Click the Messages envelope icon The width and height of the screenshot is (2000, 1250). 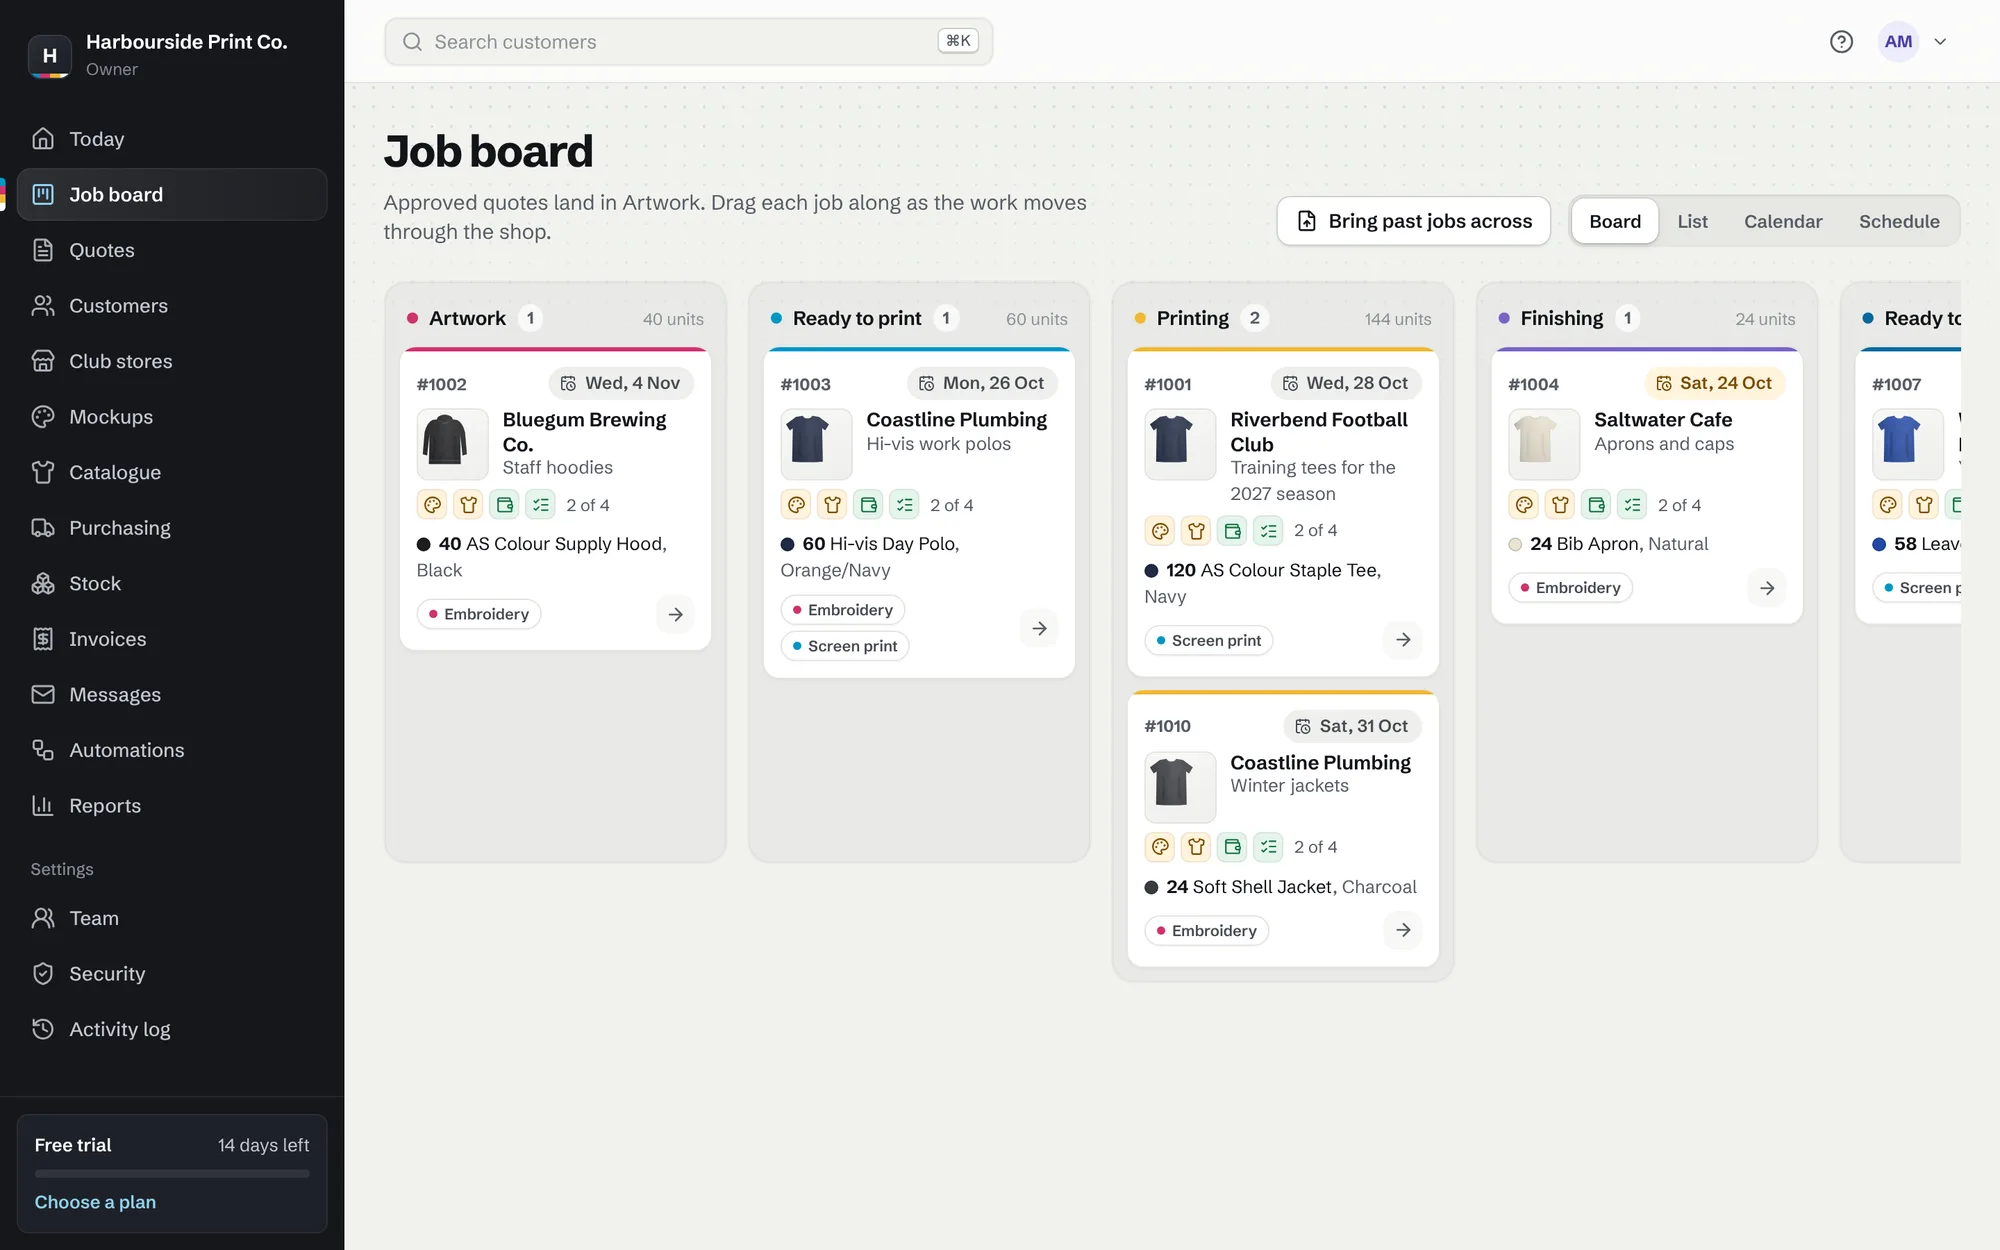(43, 694)
